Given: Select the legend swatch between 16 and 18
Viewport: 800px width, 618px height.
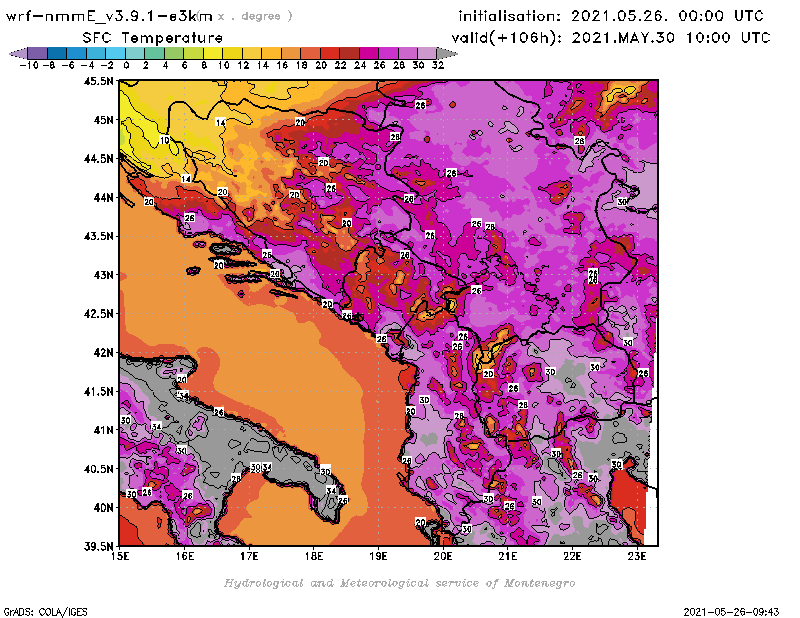Looking at the screenshot, I should (290, 53).
